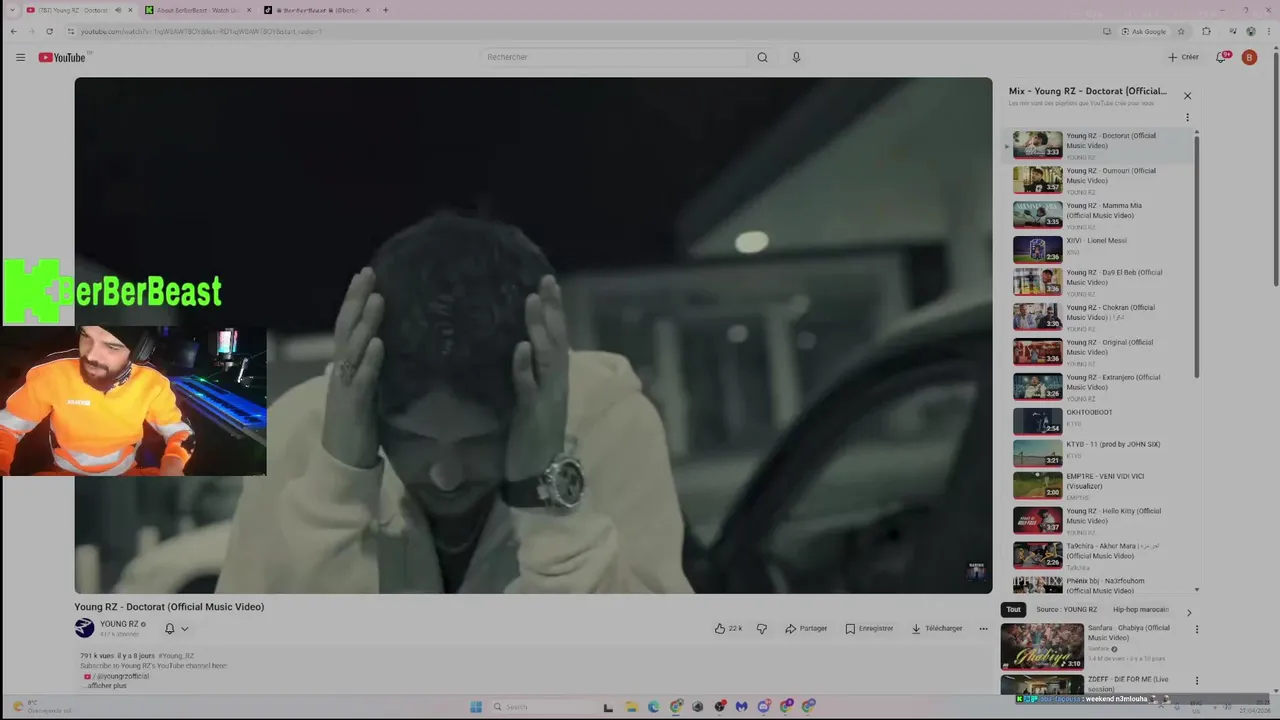Show more filter chips with arrow
Screen dimensions: 1280x720
pyautogui.click(x=1189, y=611)
